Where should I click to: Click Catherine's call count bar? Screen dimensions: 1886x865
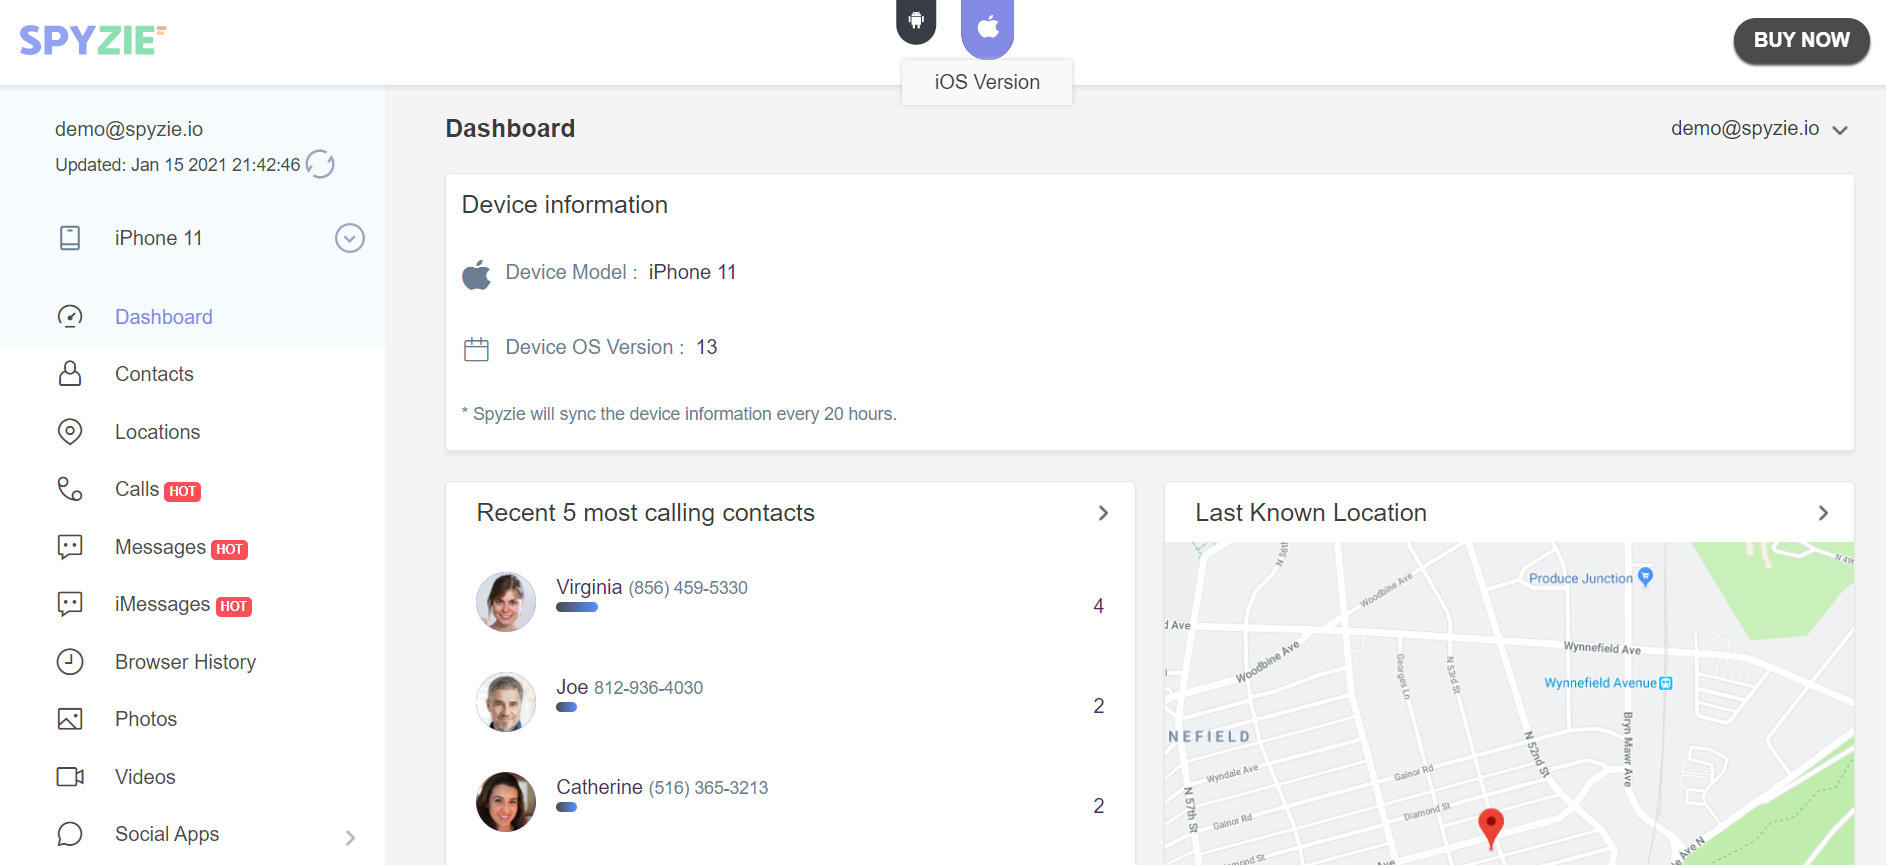click(567, 807)
